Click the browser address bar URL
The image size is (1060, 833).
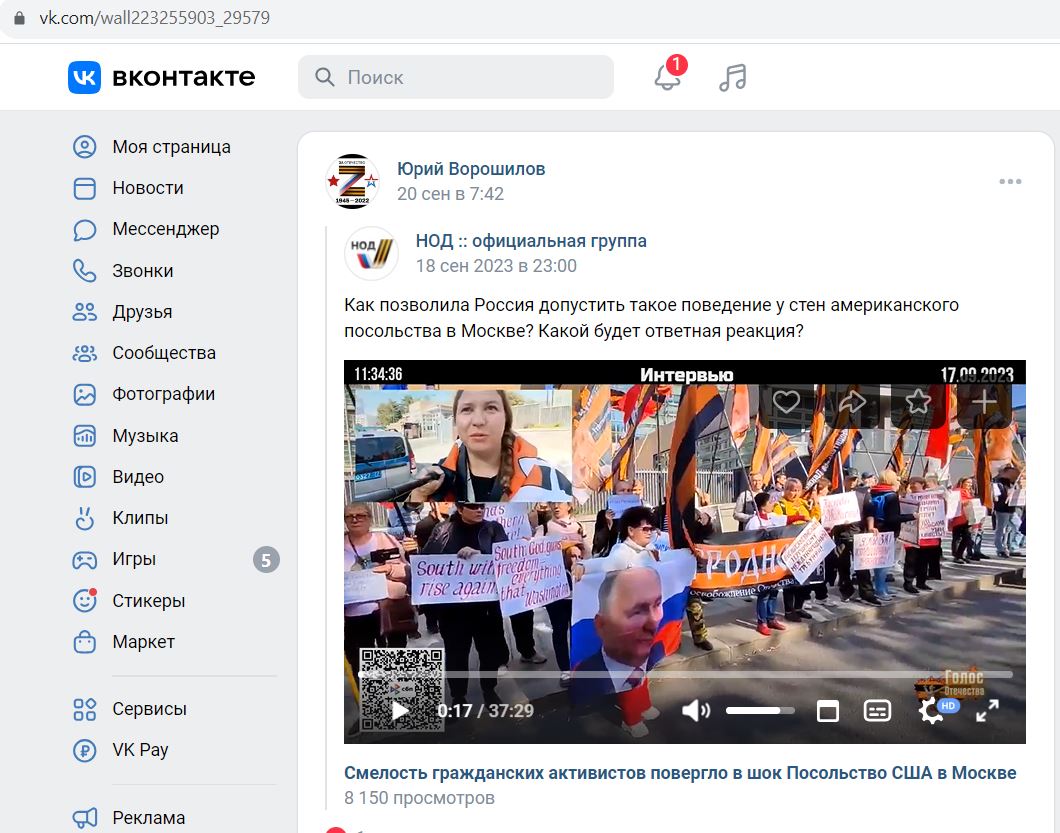click(x=155, y=18)
